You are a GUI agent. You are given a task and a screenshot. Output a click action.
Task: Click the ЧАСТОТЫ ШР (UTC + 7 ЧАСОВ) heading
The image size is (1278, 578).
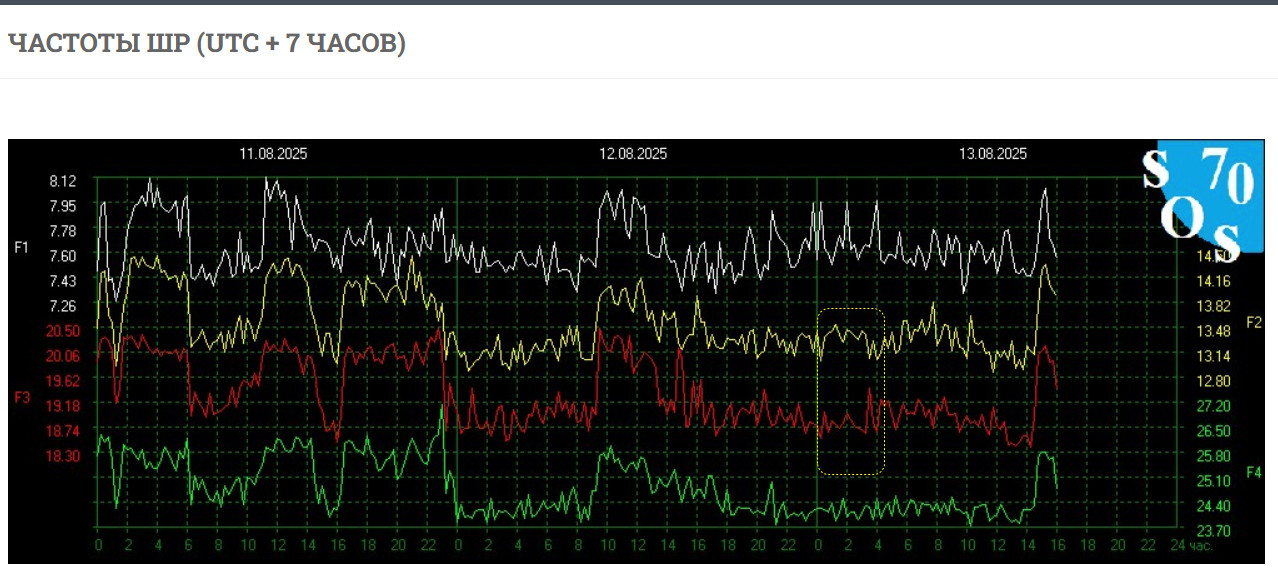[207, 44]
